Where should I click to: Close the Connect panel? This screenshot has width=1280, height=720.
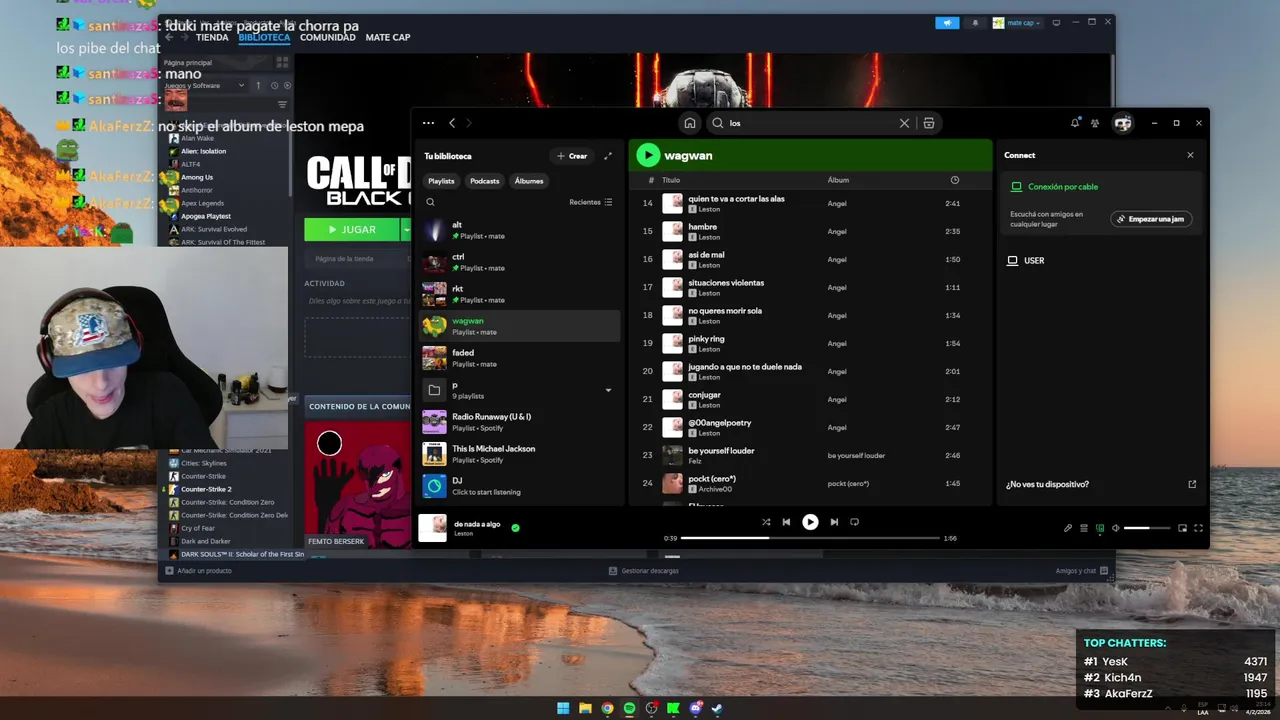(1190, 155)
